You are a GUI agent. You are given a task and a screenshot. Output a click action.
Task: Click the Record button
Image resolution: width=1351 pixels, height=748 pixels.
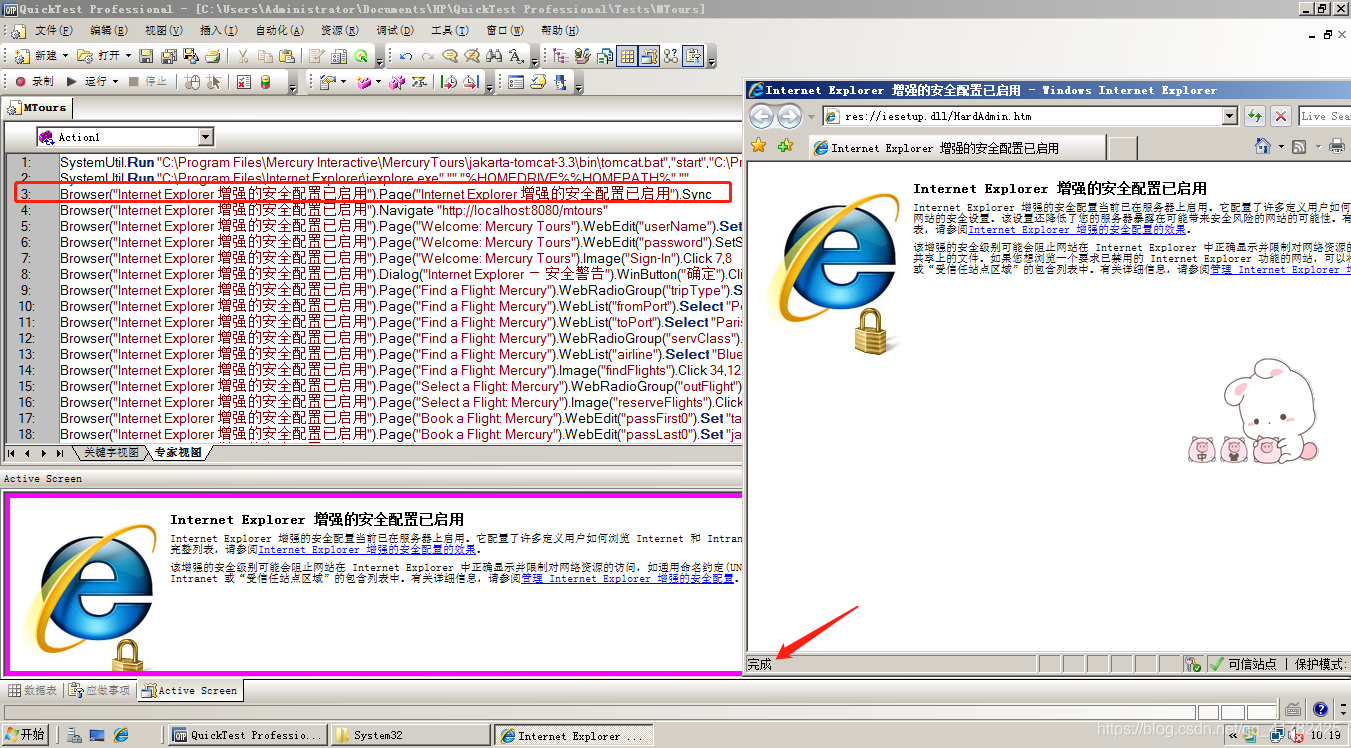(36, 81)
